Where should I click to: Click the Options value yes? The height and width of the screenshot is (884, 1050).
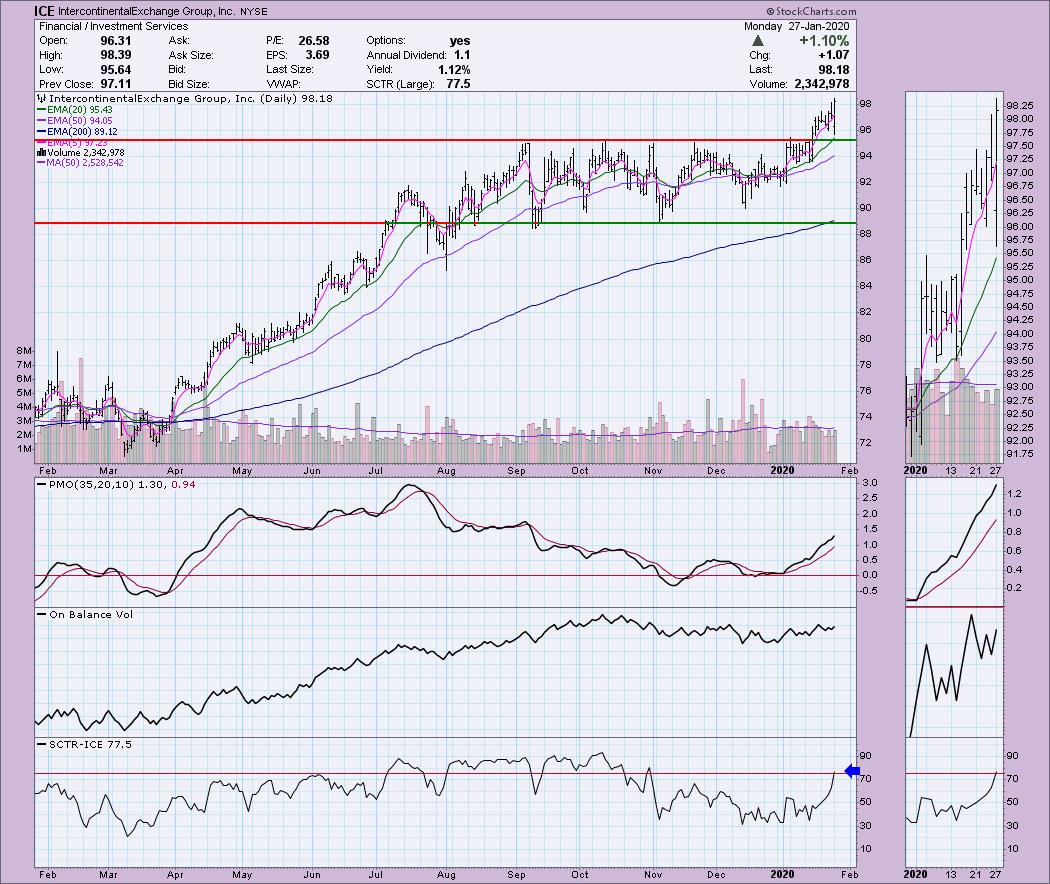460,41
